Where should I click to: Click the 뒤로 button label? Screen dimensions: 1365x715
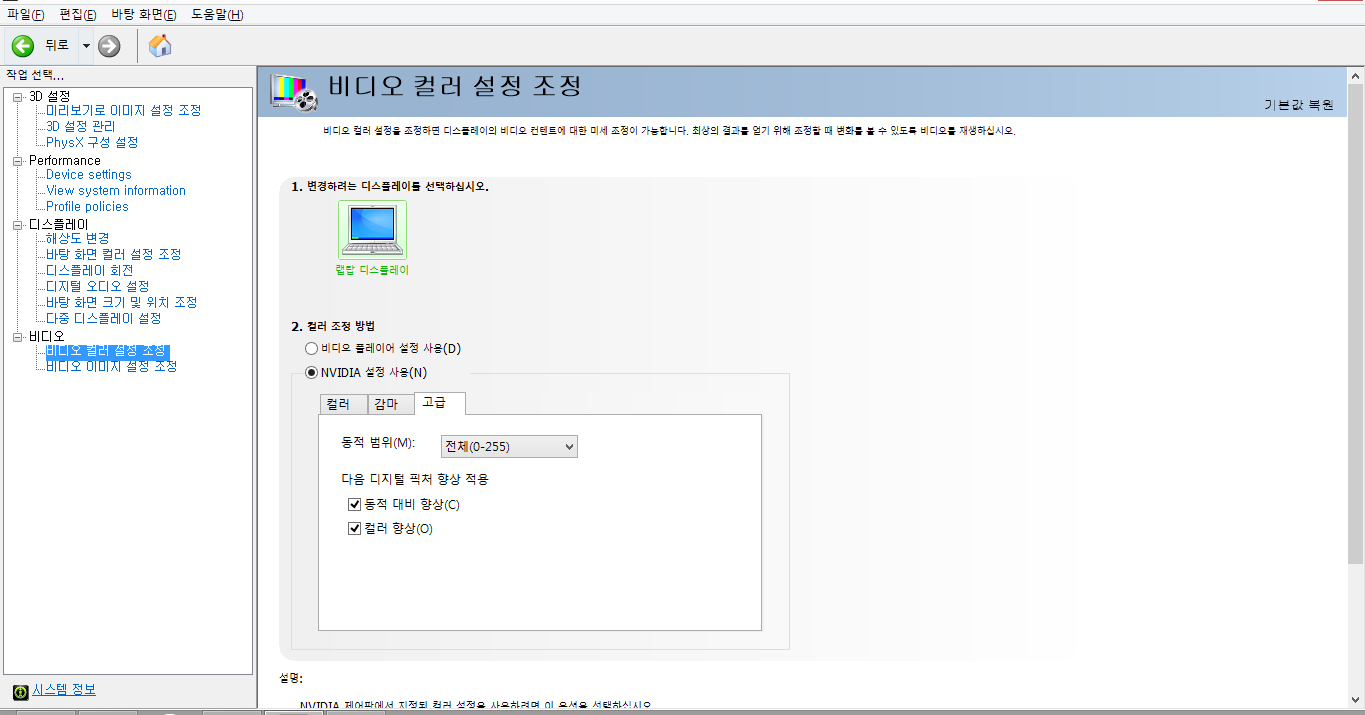point(57,45)
